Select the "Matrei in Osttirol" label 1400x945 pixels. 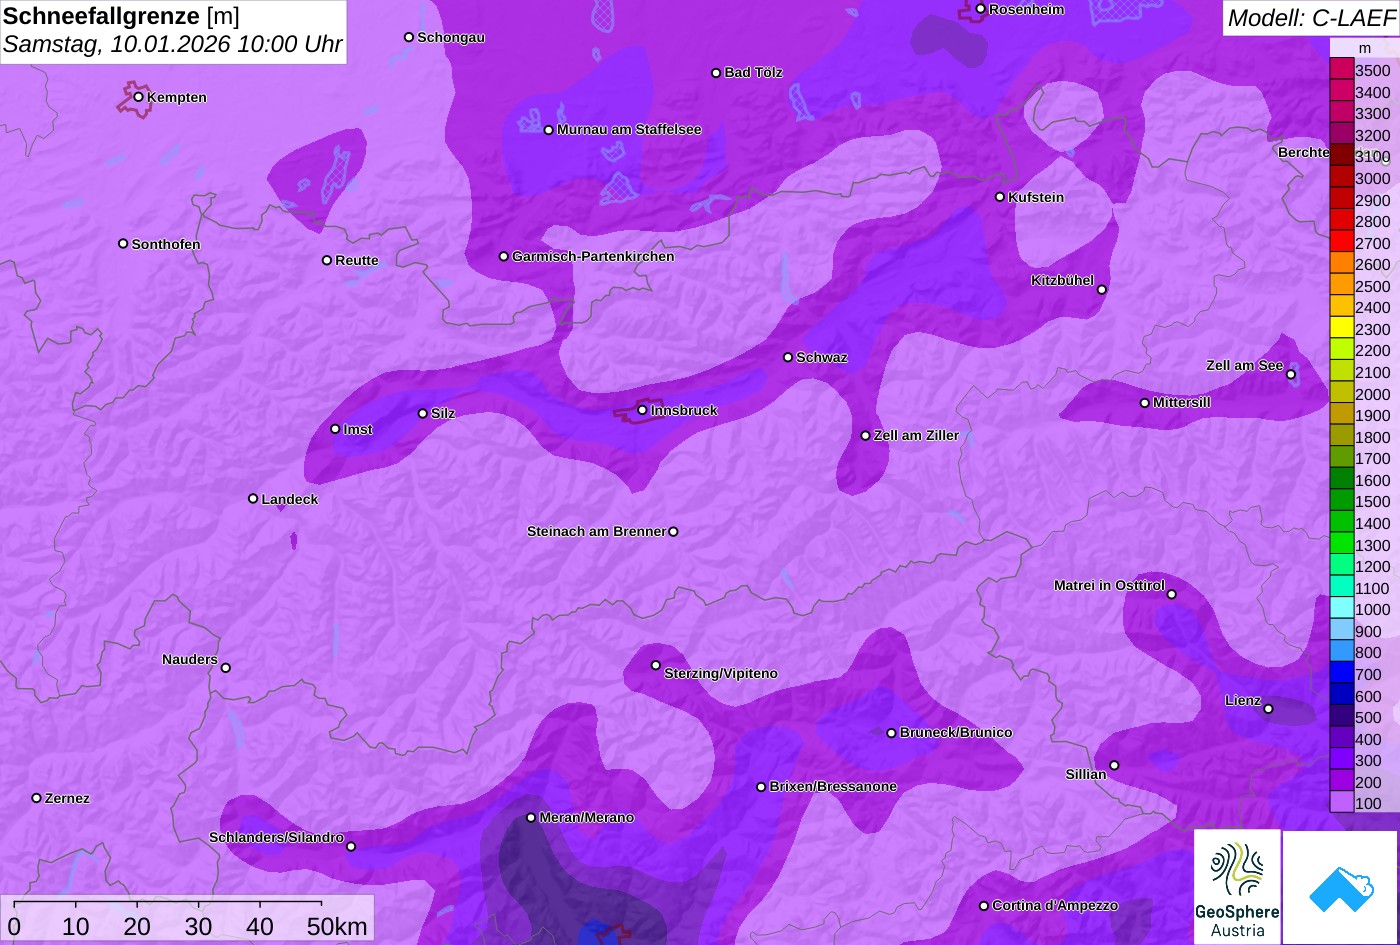tap(1109, 586)
